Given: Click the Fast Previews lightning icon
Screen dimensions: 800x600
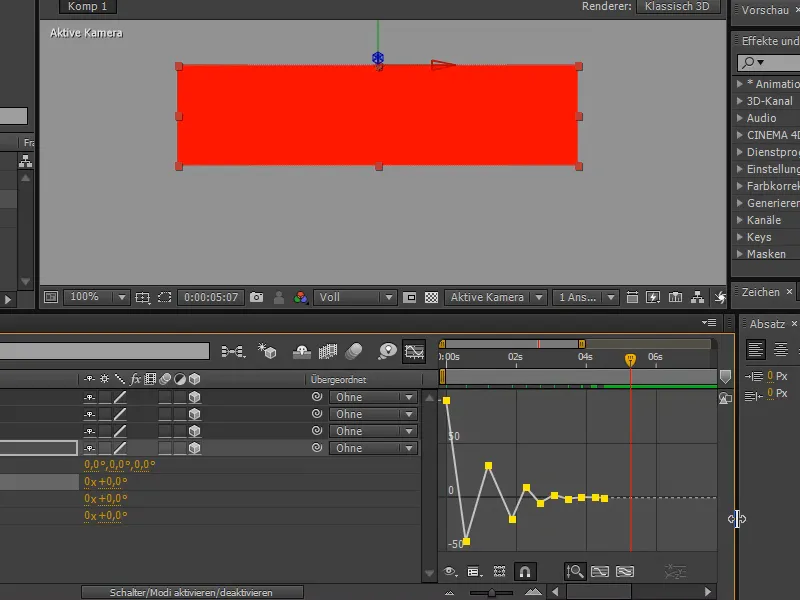Looking at the screenshot, I should pos(653,297).
